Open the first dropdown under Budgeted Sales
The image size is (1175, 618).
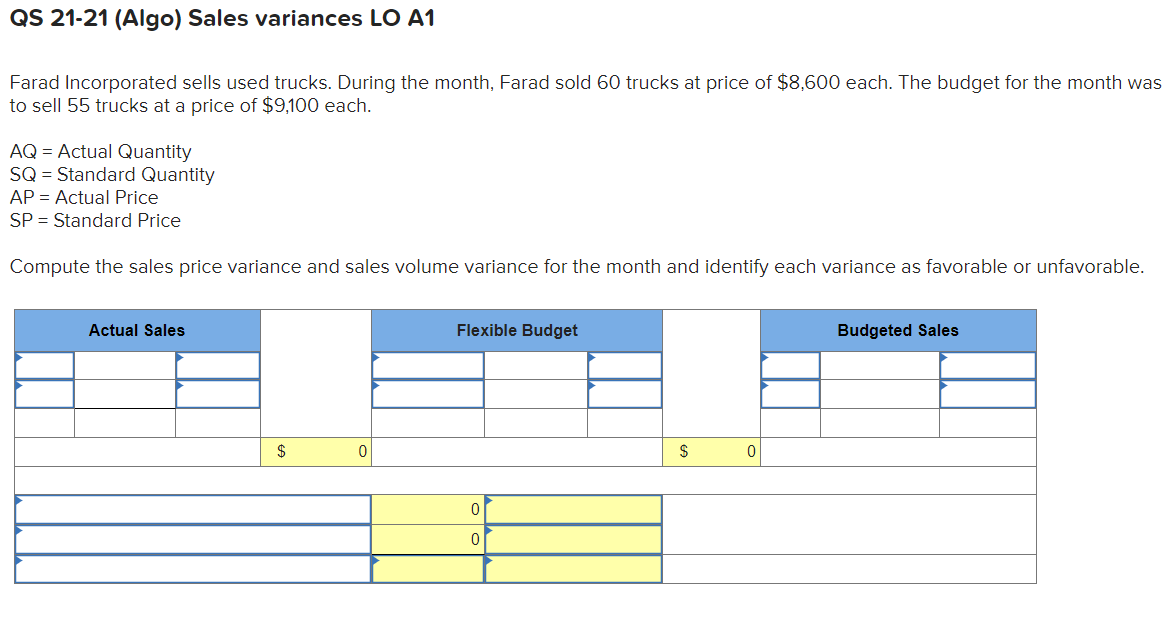click(789, 365)
